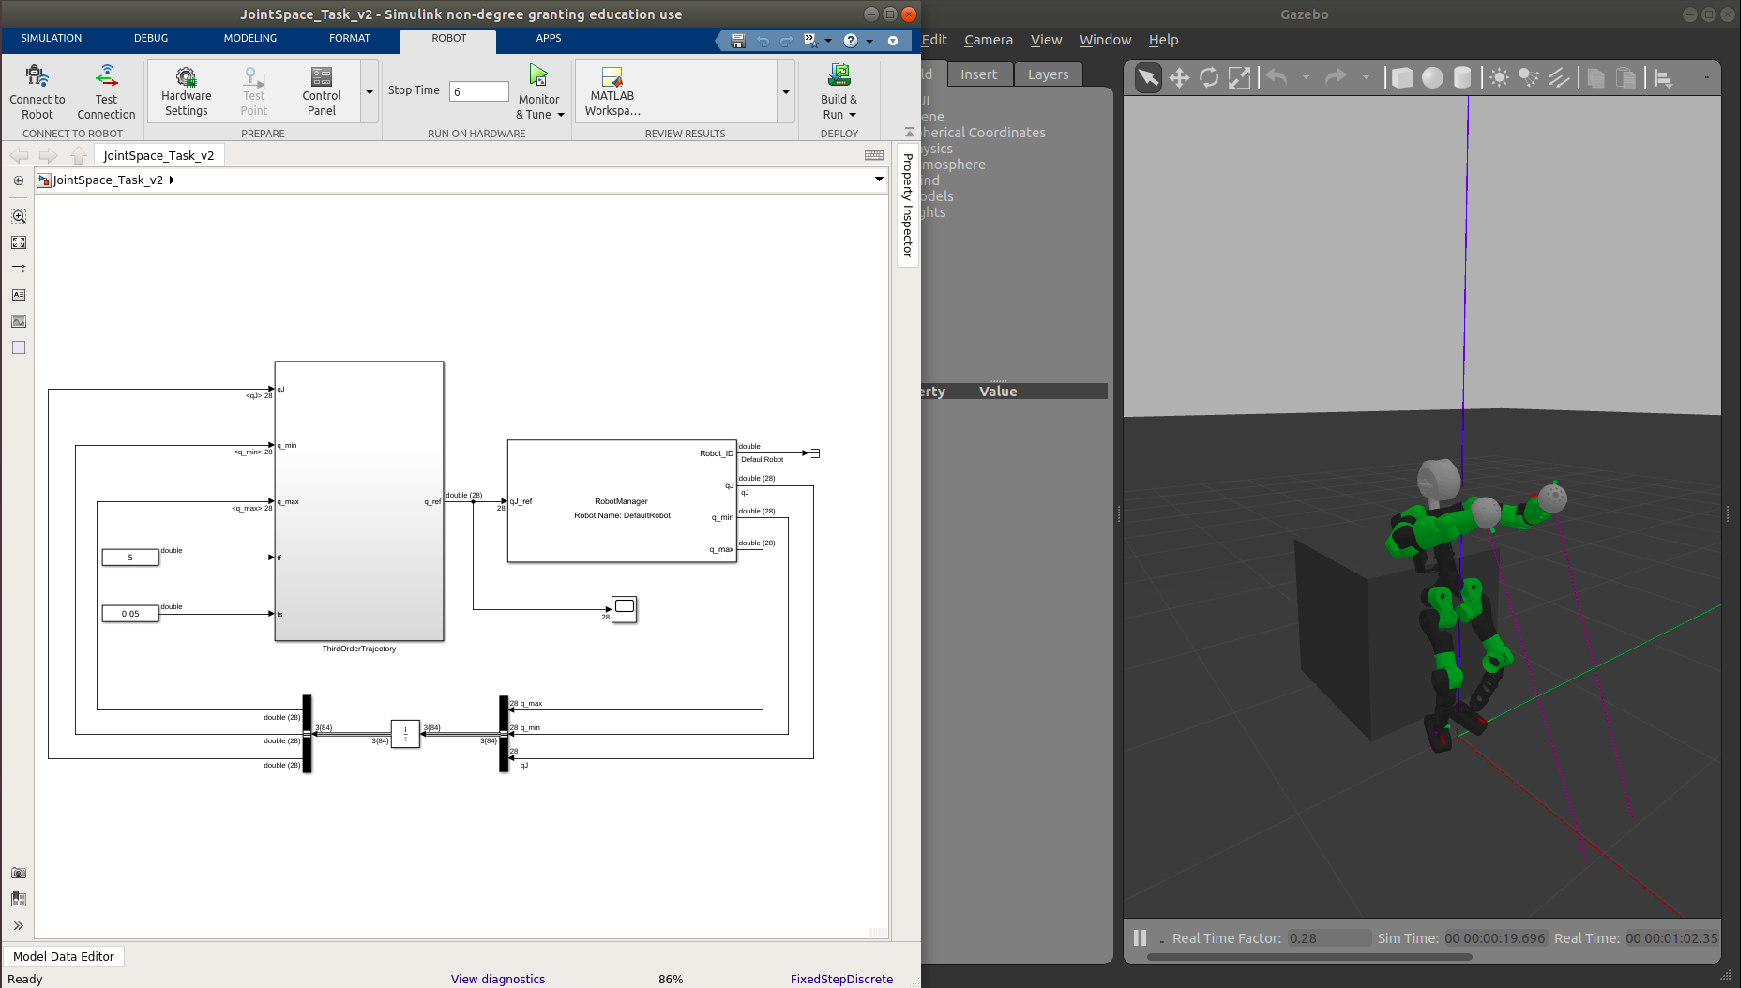This screenshot has width=1741, height=988.
Task: Select the RobotManager block
Action: click(x=621, y=500)
